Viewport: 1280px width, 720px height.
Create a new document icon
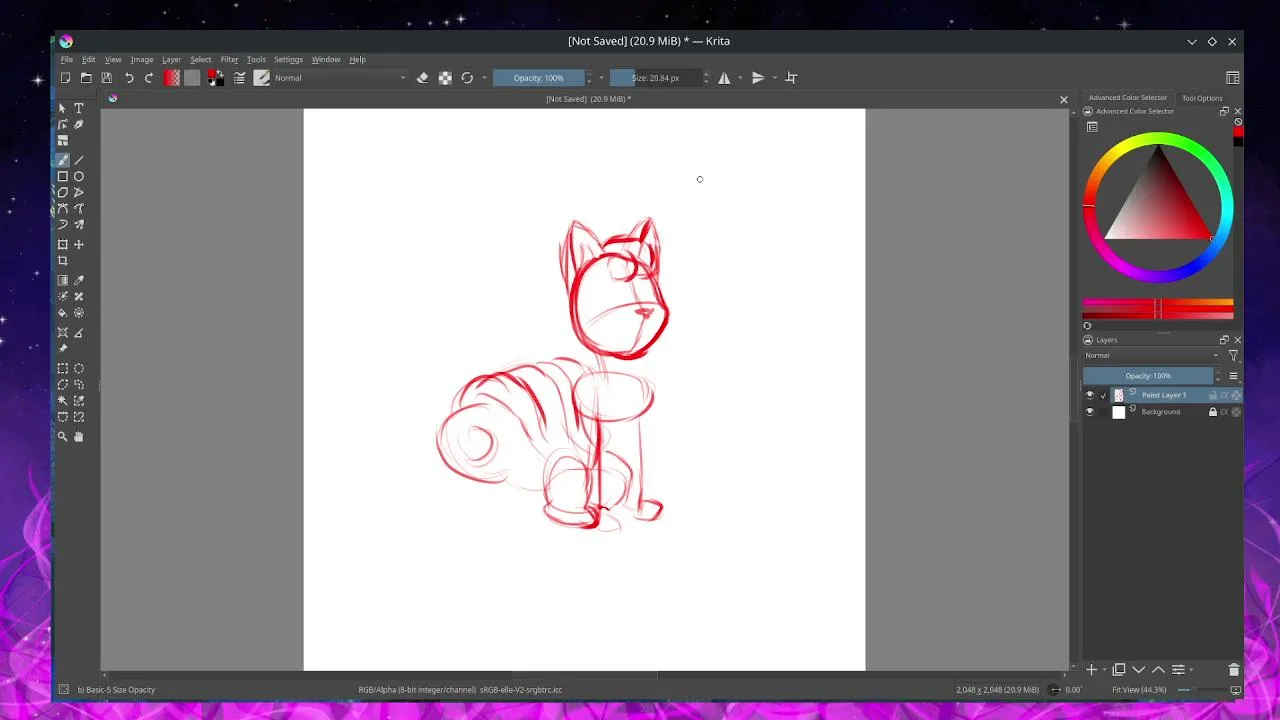pos(66,78)
